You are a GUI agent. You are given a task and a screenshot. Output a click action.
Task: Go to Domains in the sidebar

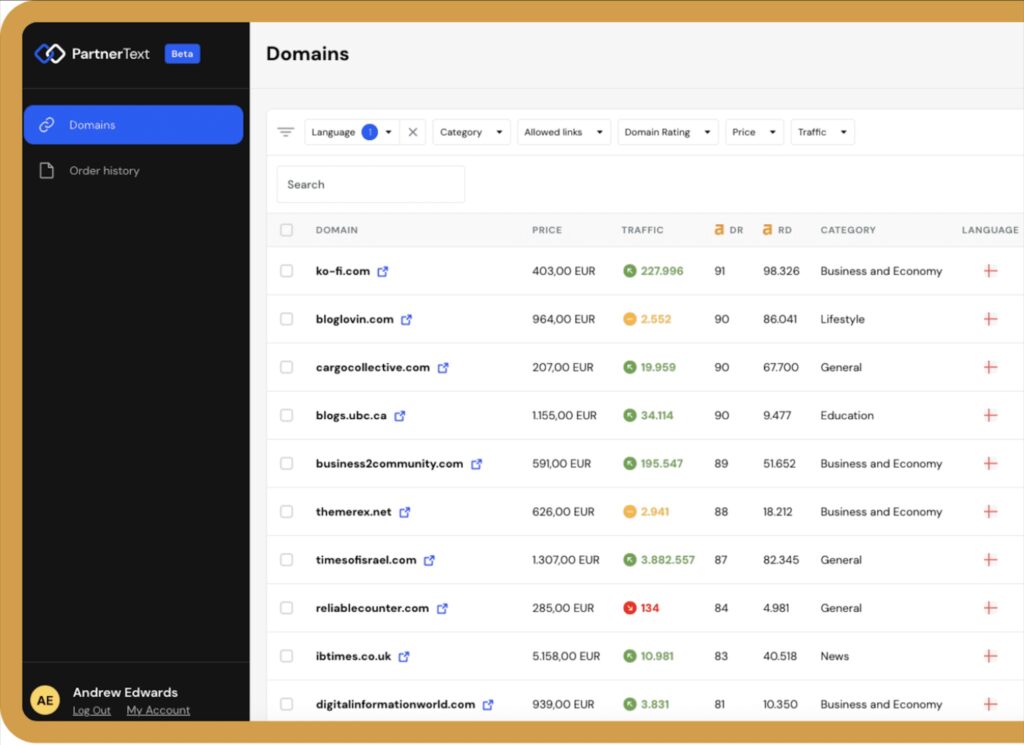133,125
